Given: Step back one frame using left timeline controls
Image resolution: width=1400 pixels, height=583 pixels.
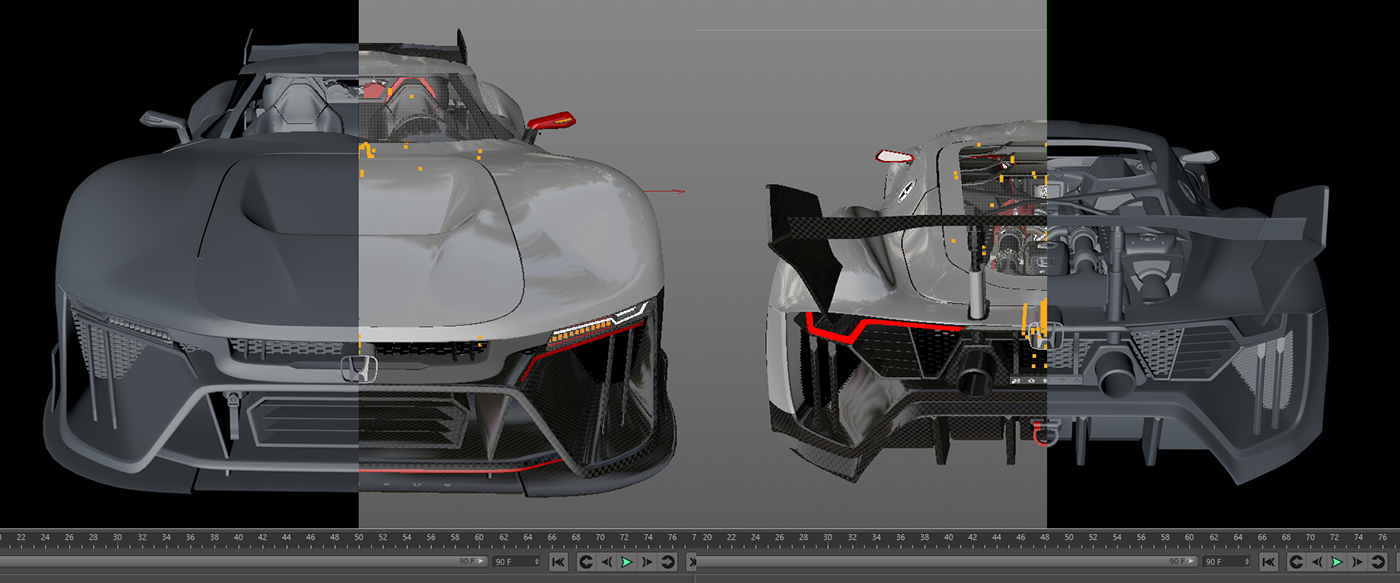Looking at the screenshot, I should click(x=608, y=560).
